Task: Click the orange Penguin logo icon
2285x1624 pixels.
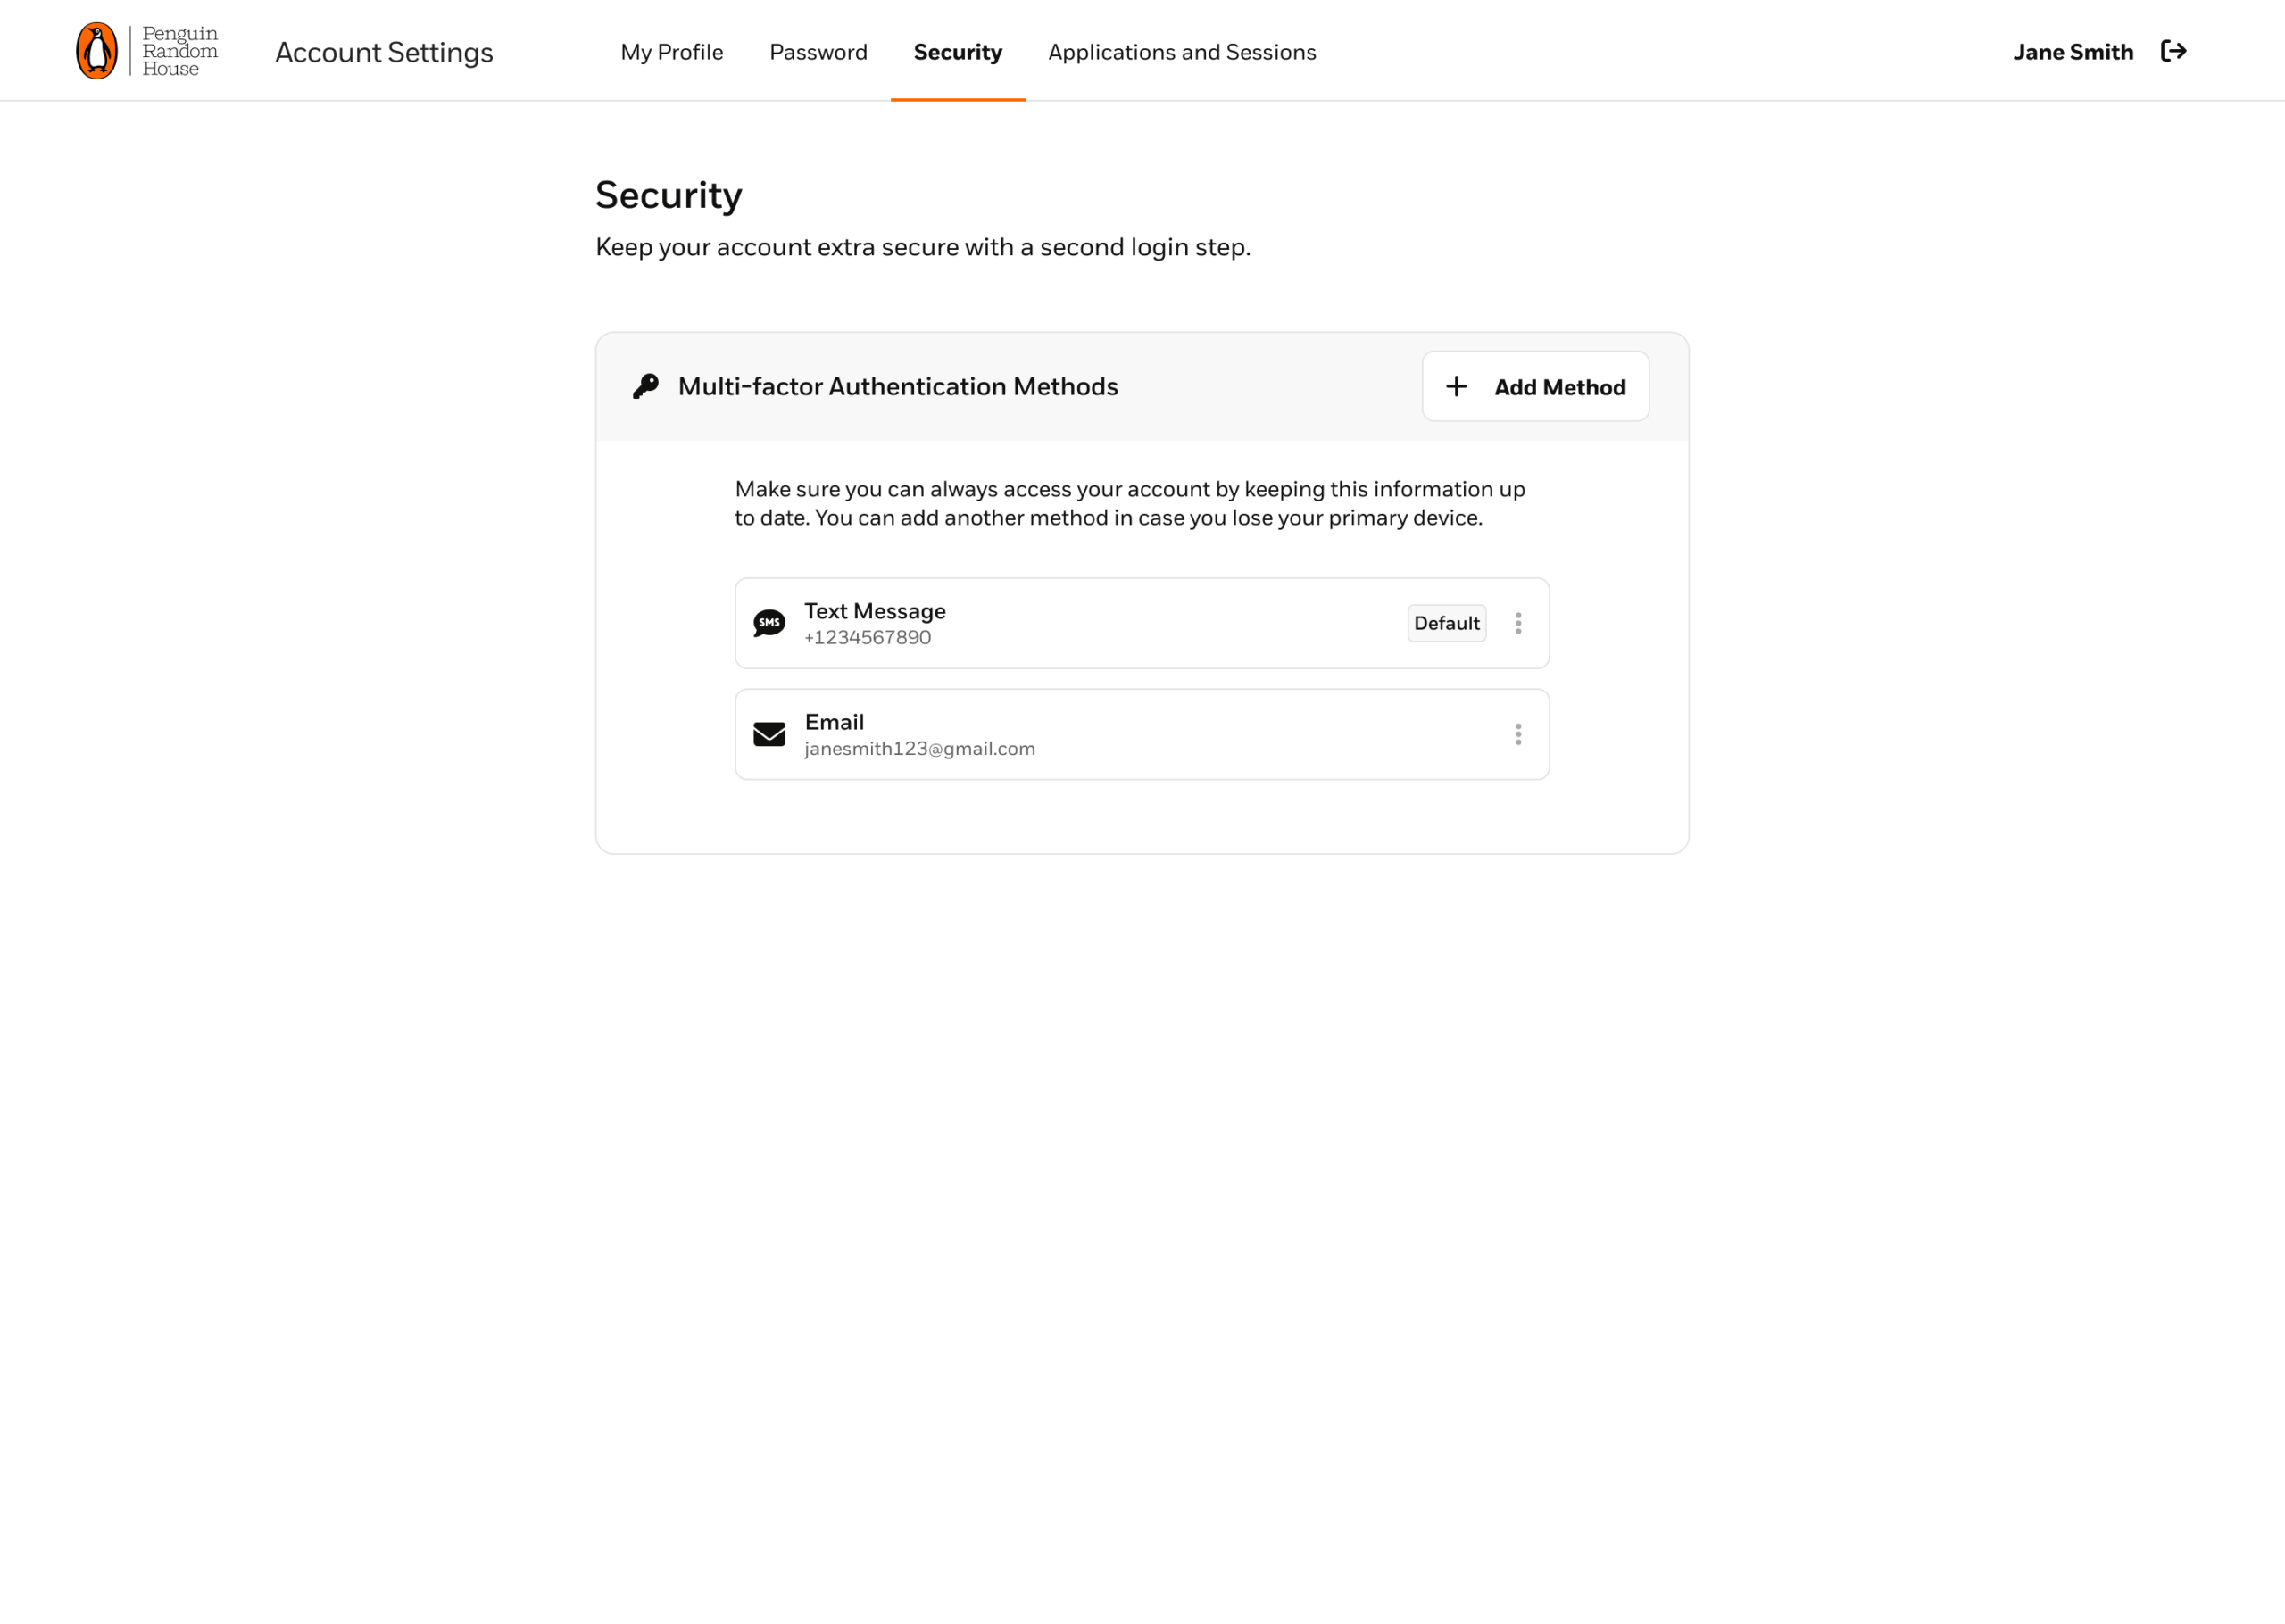Action: coord(97,51)
